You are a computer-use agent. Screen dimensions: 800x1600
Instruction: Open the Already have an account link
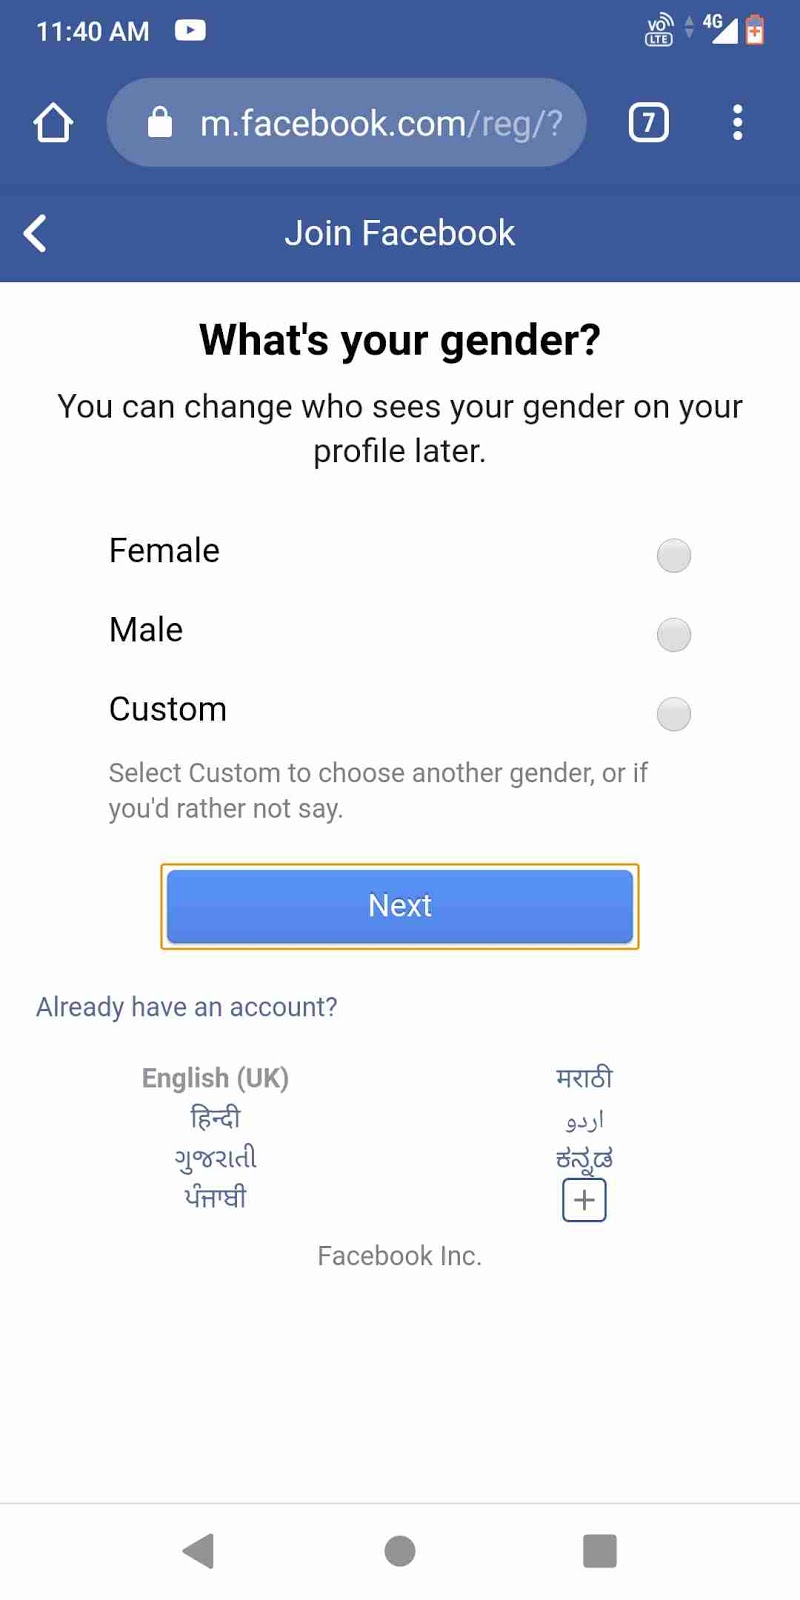pyautogui.click(x=186, y=1007)
